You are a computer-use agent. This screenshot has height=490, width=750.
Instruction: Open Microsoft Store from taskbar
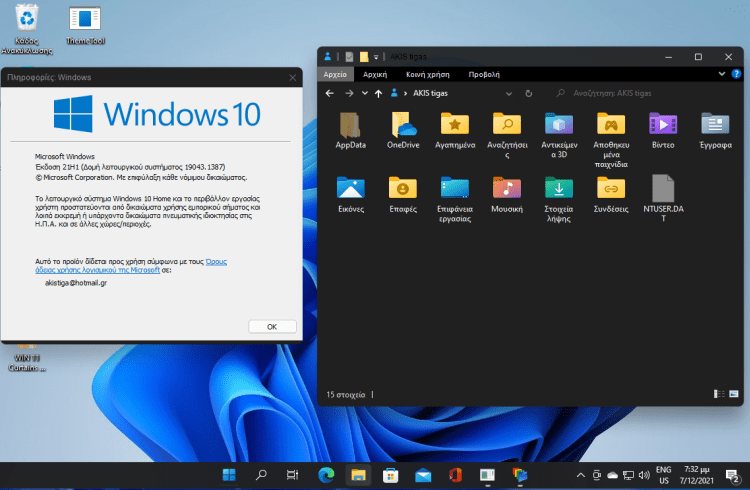[x=390, y=475]
